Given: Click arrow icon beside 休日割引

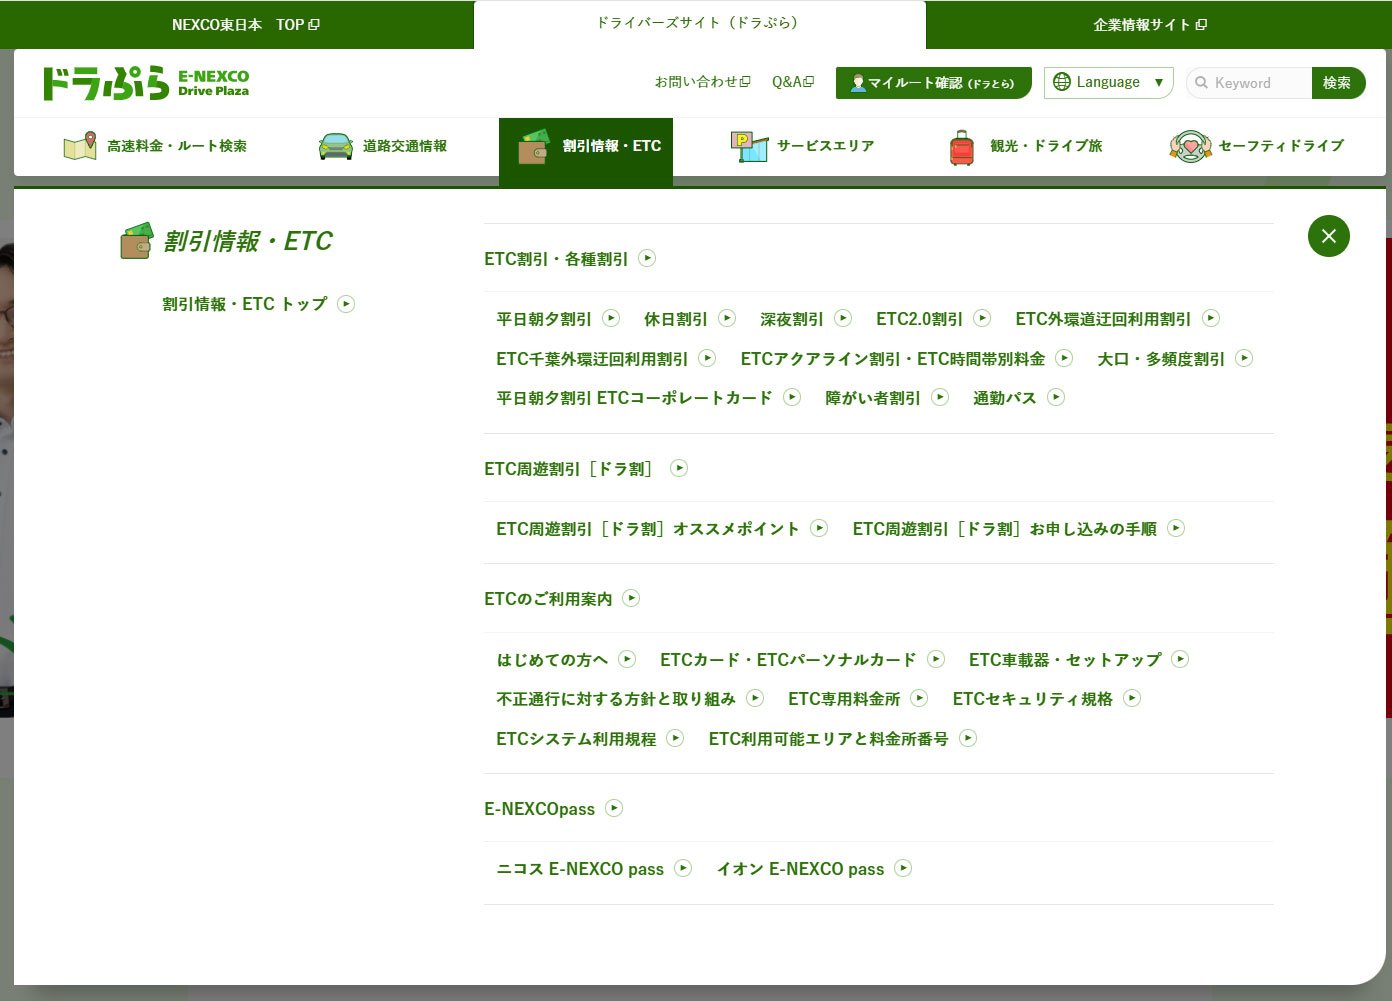Looking at the screenshot, I should click(727, 318).
